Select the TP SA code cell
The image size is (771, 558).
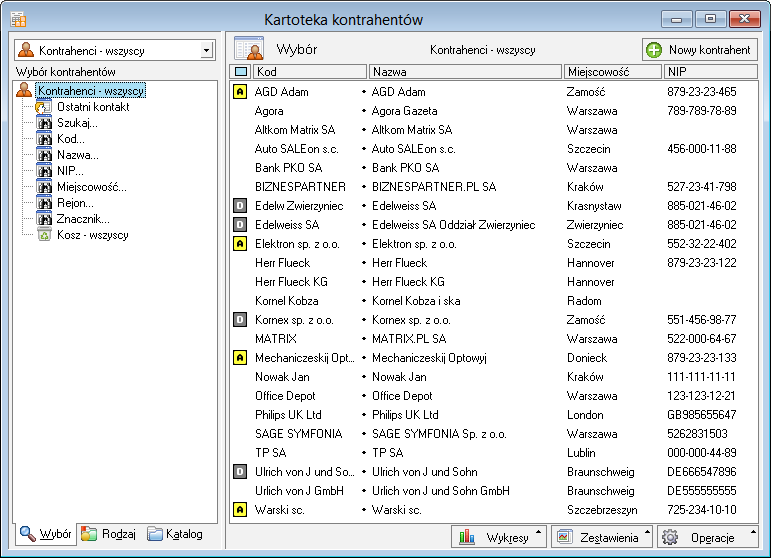pyautogui.click(x=270, y=453)
